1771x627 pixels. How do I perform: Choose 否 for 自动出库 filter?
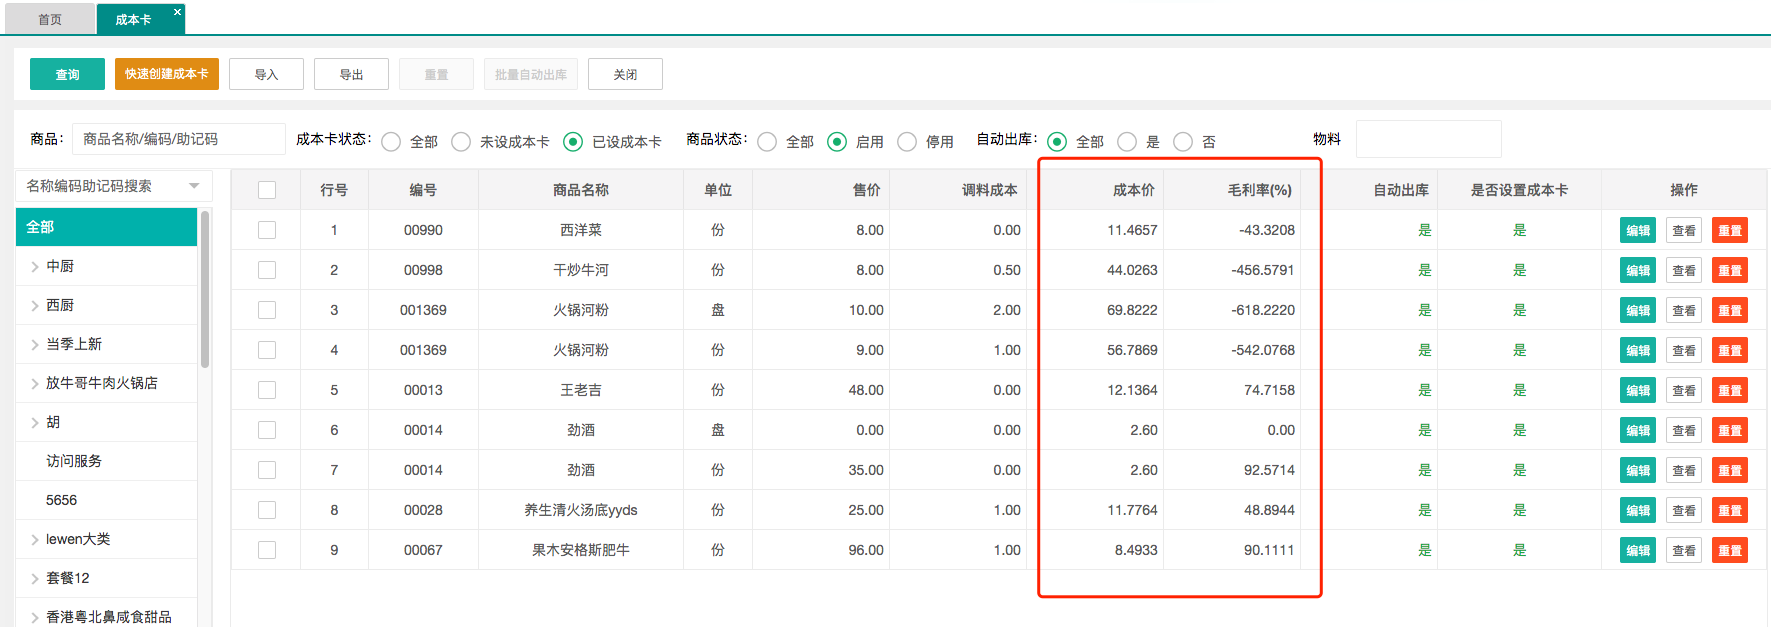point(1183,142)
